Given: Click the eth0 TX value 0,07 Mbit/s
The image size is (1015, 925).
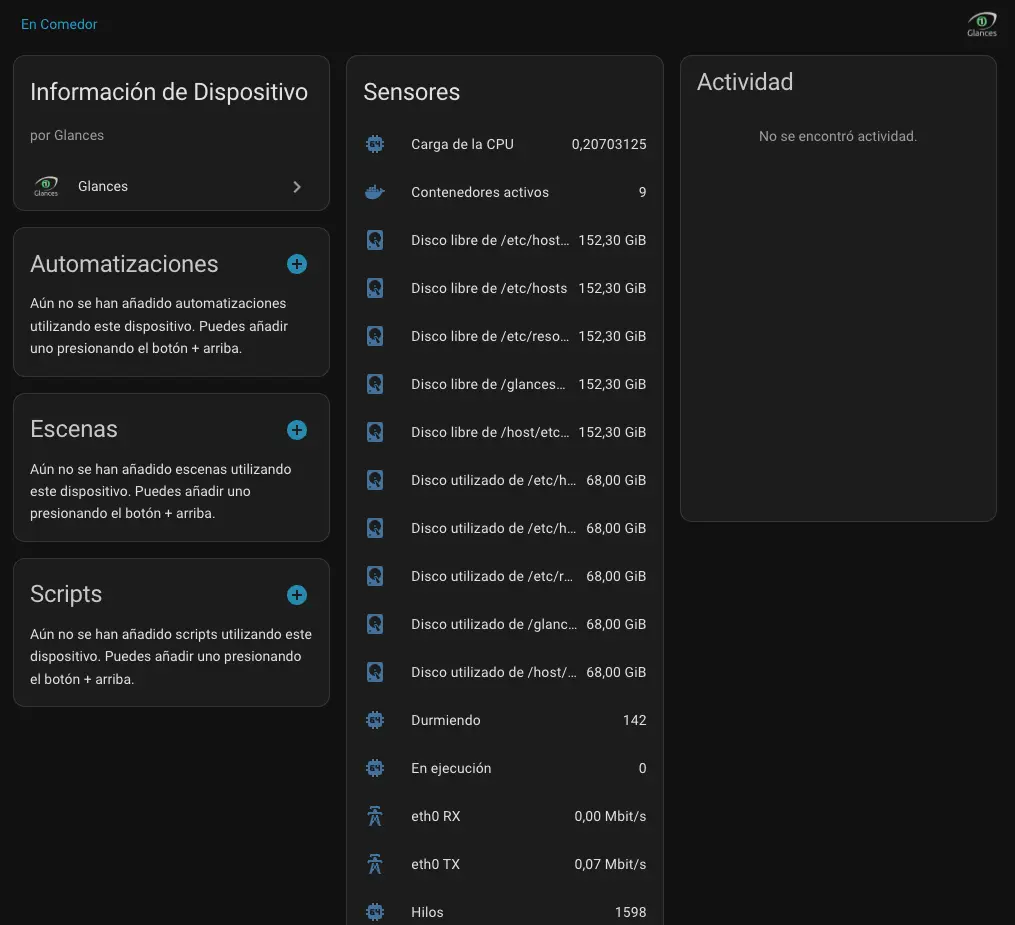Looking at the screenshot, I should (610, 864).
